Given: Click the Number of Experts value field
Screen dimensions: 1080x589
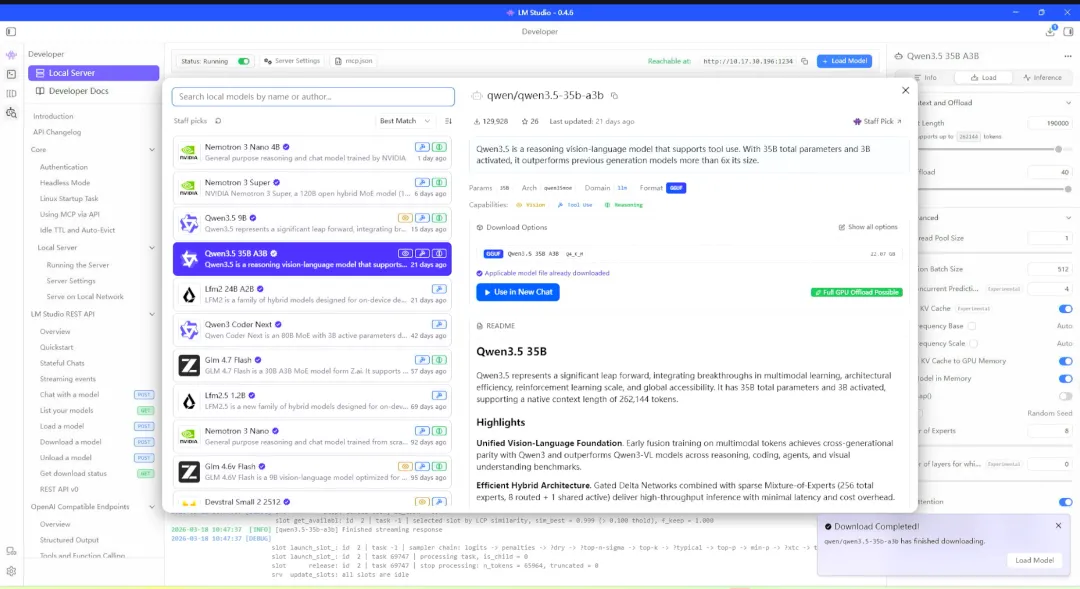Looking at the screenshot, I should click(x=1050, y=431).
